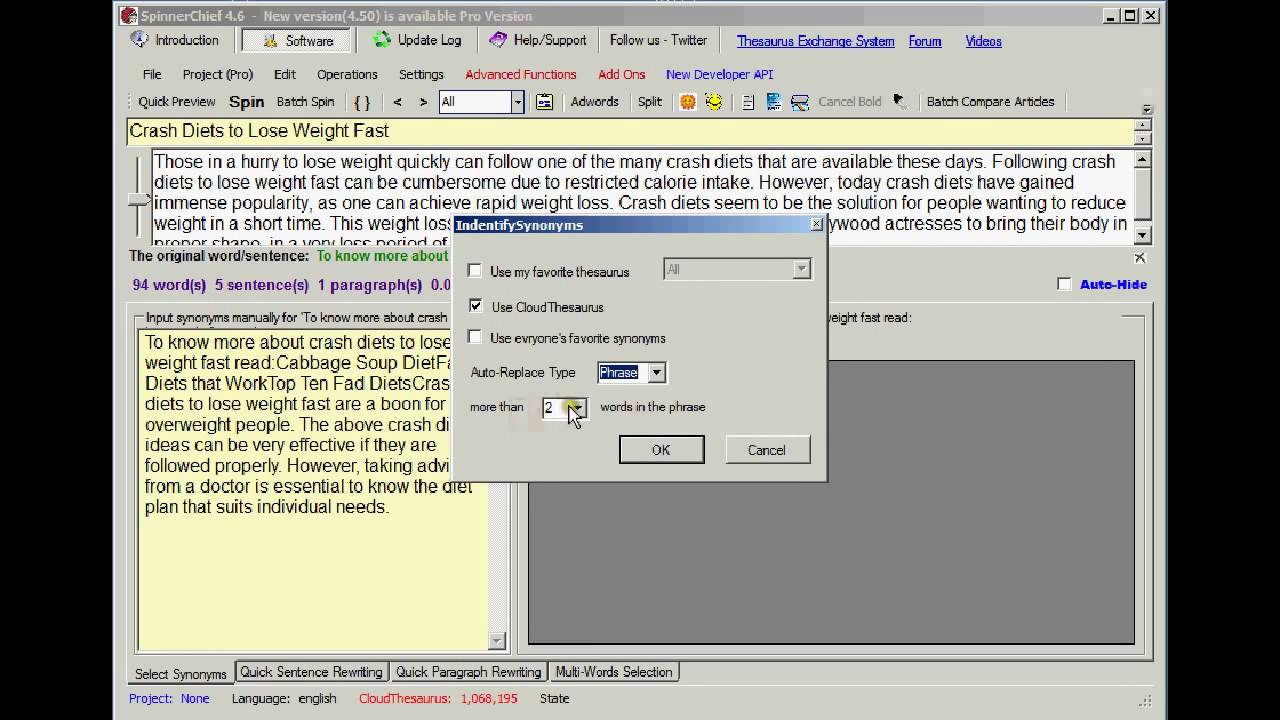
Task: Open the File menu
Action: click(152, 74)
